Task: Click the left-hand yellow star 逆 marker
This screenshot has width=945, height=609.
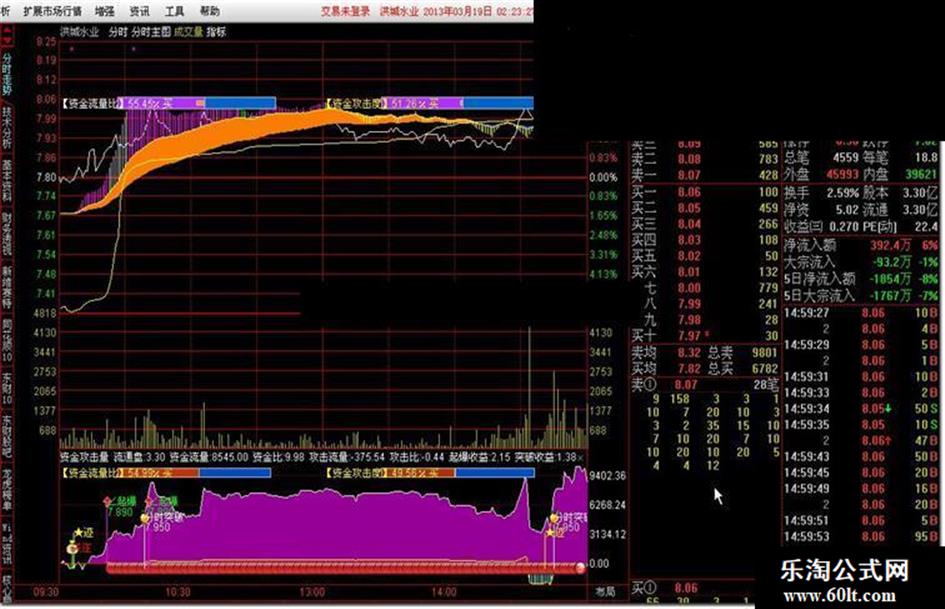Action: [x=78, y=533]
